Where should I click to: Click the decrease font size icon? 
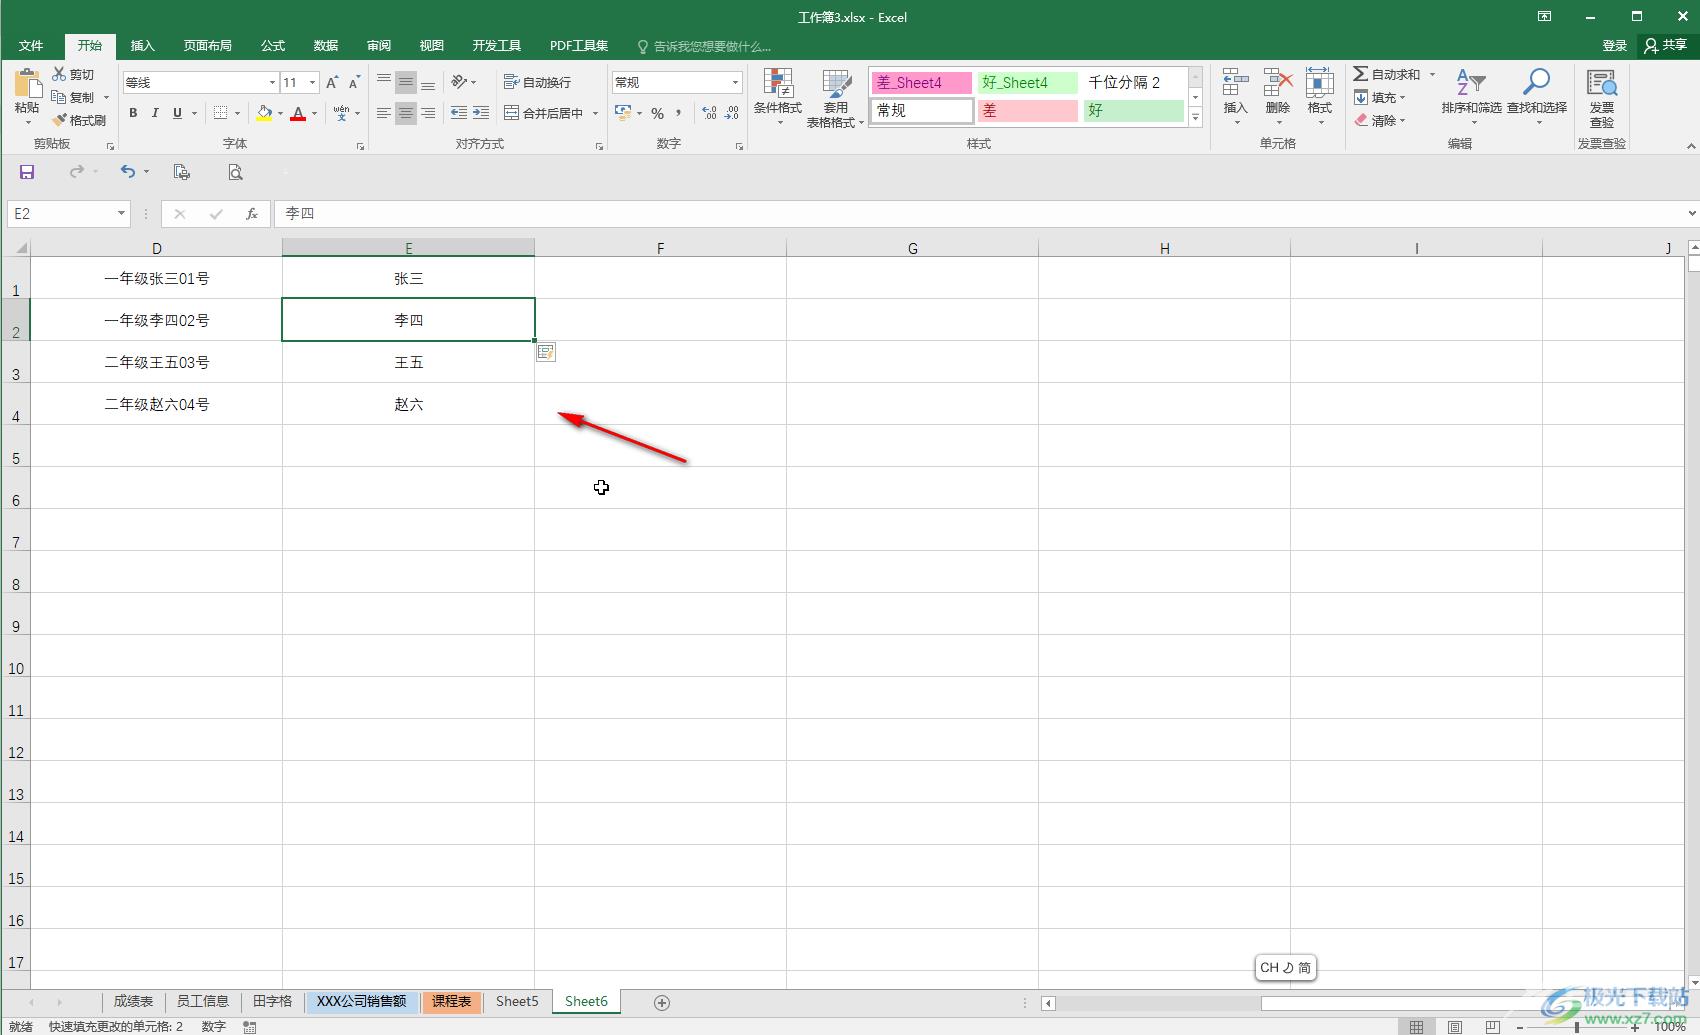tap(354, 82)
